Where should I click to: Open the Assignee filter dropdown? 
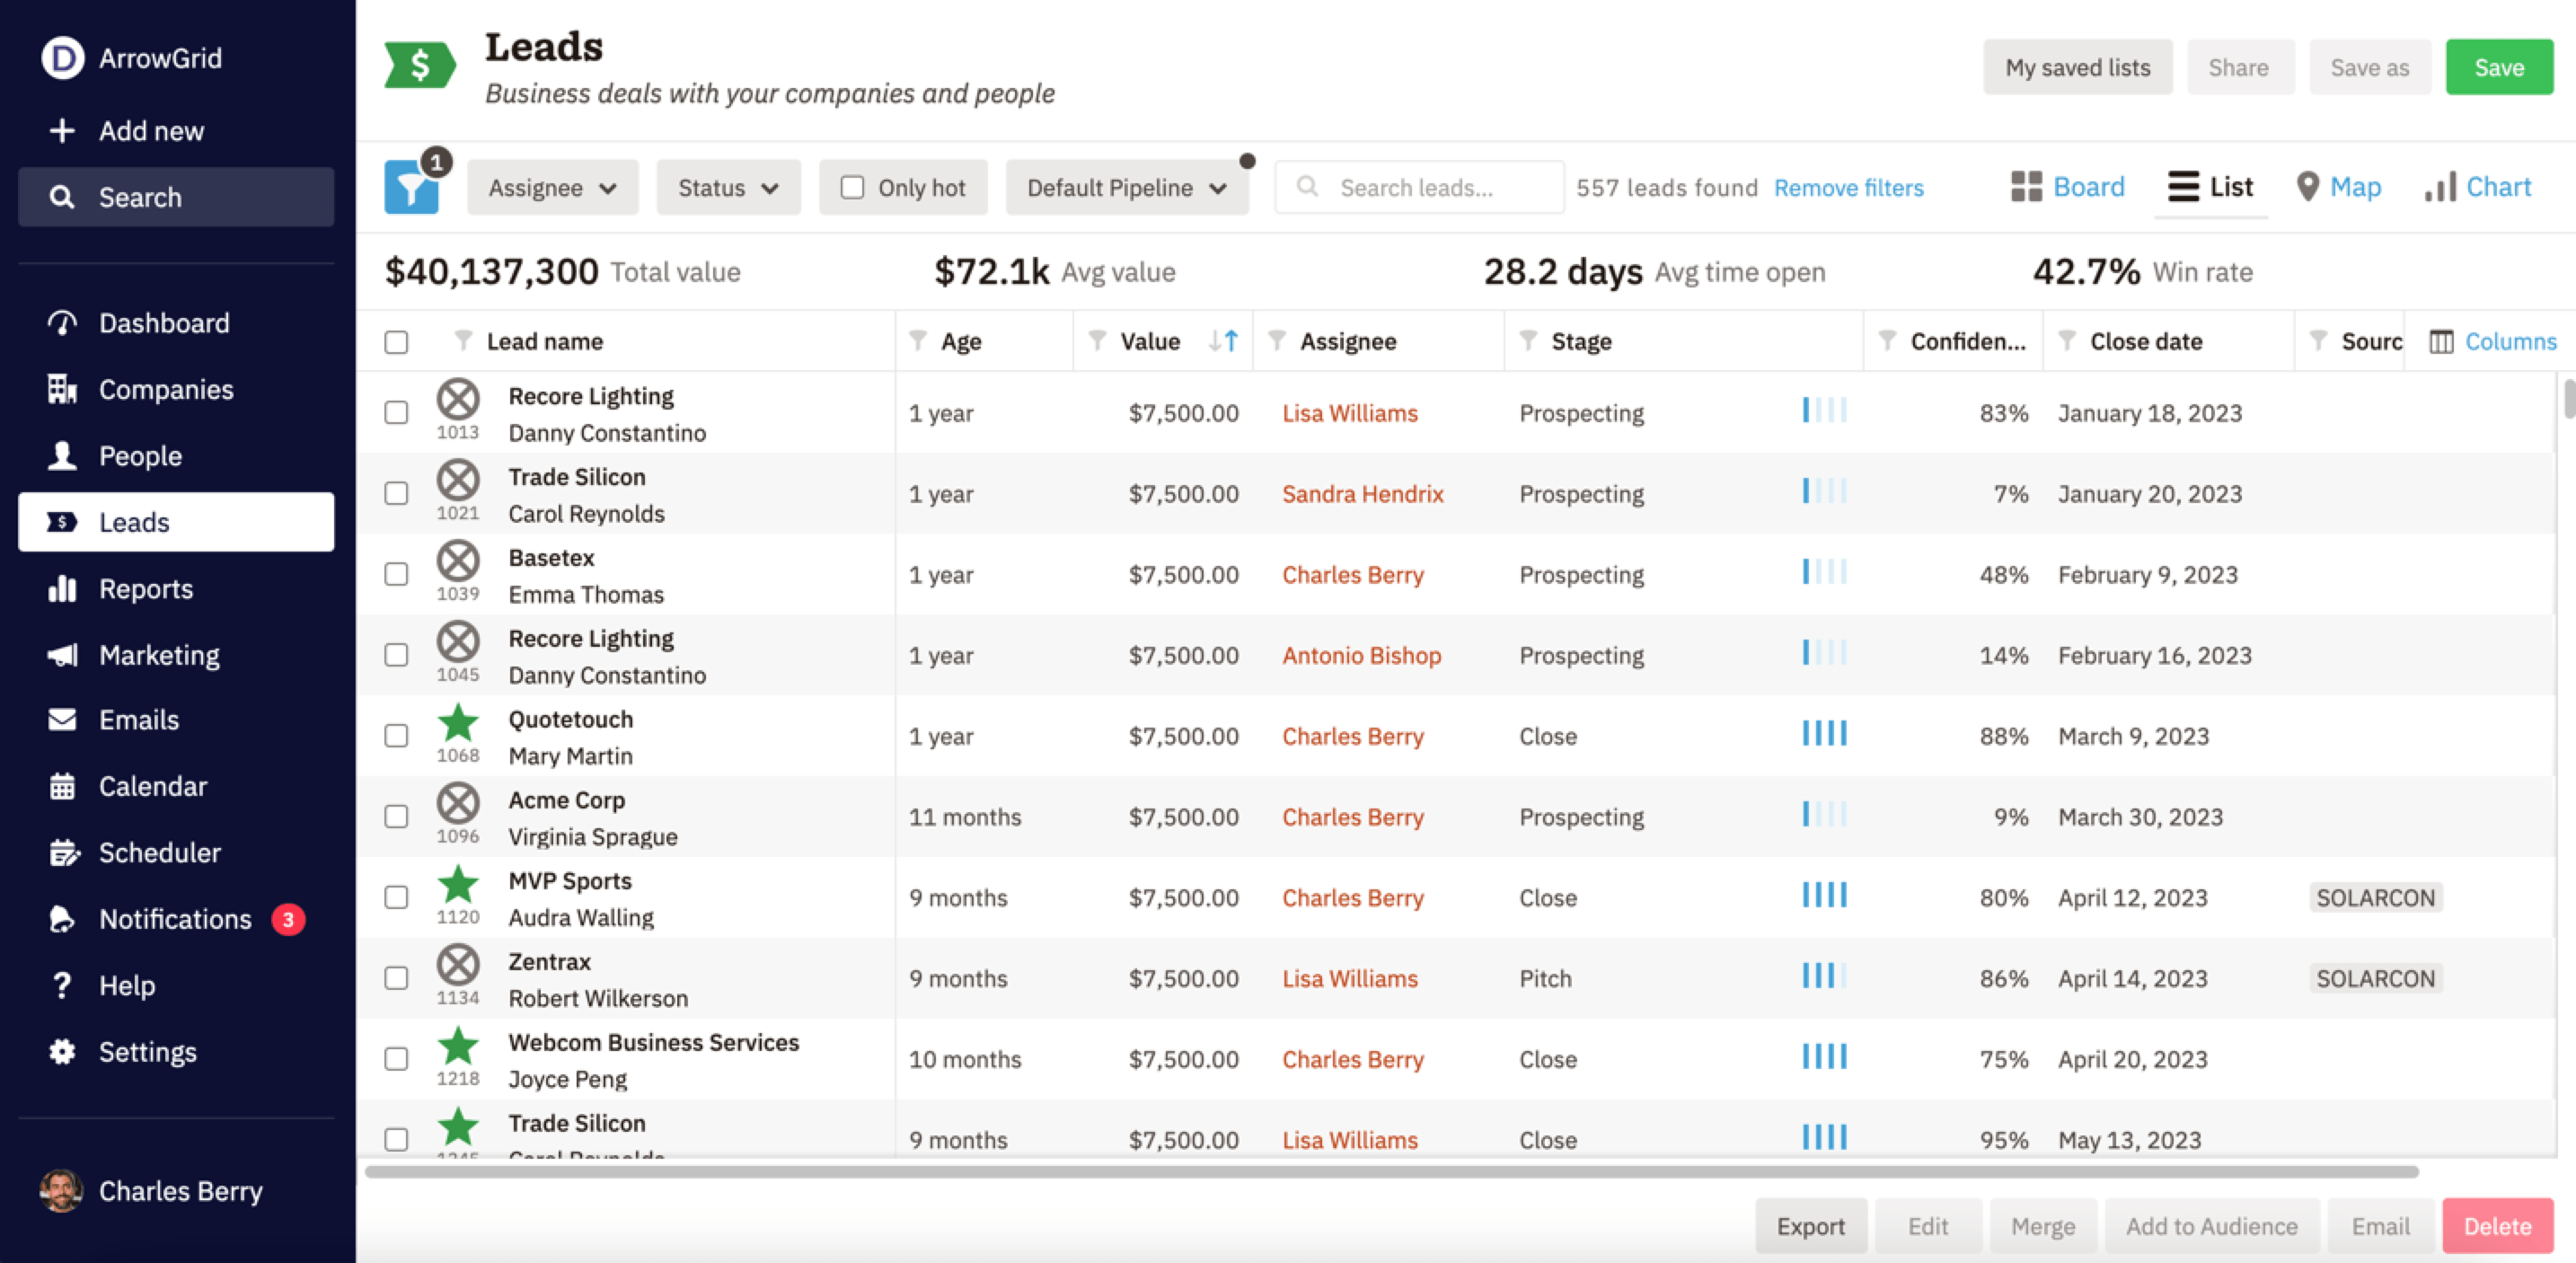(x=552, y=187)
